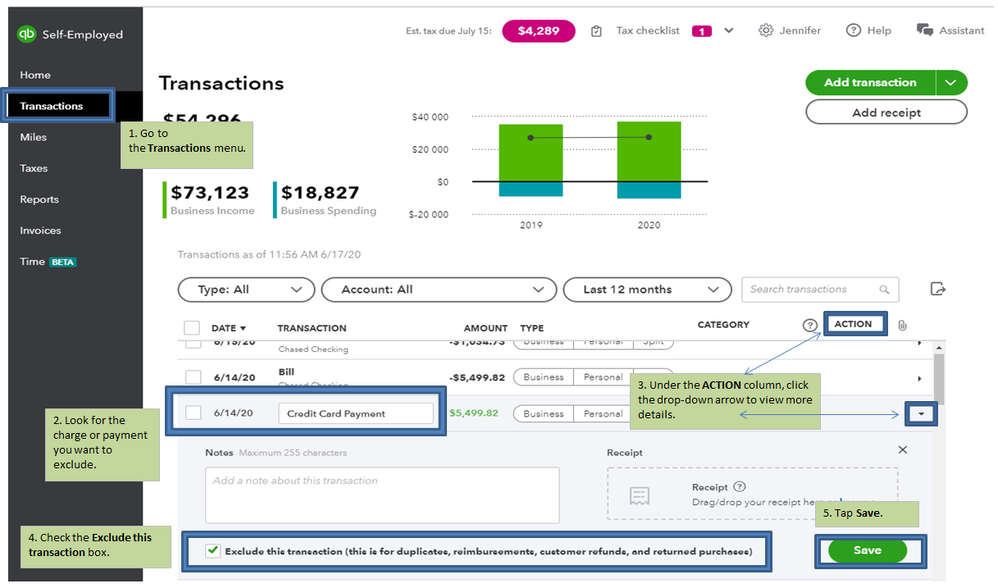Expand the Bill row action arrow
This screenshot has width=998, height=584.
click(919, 379)
